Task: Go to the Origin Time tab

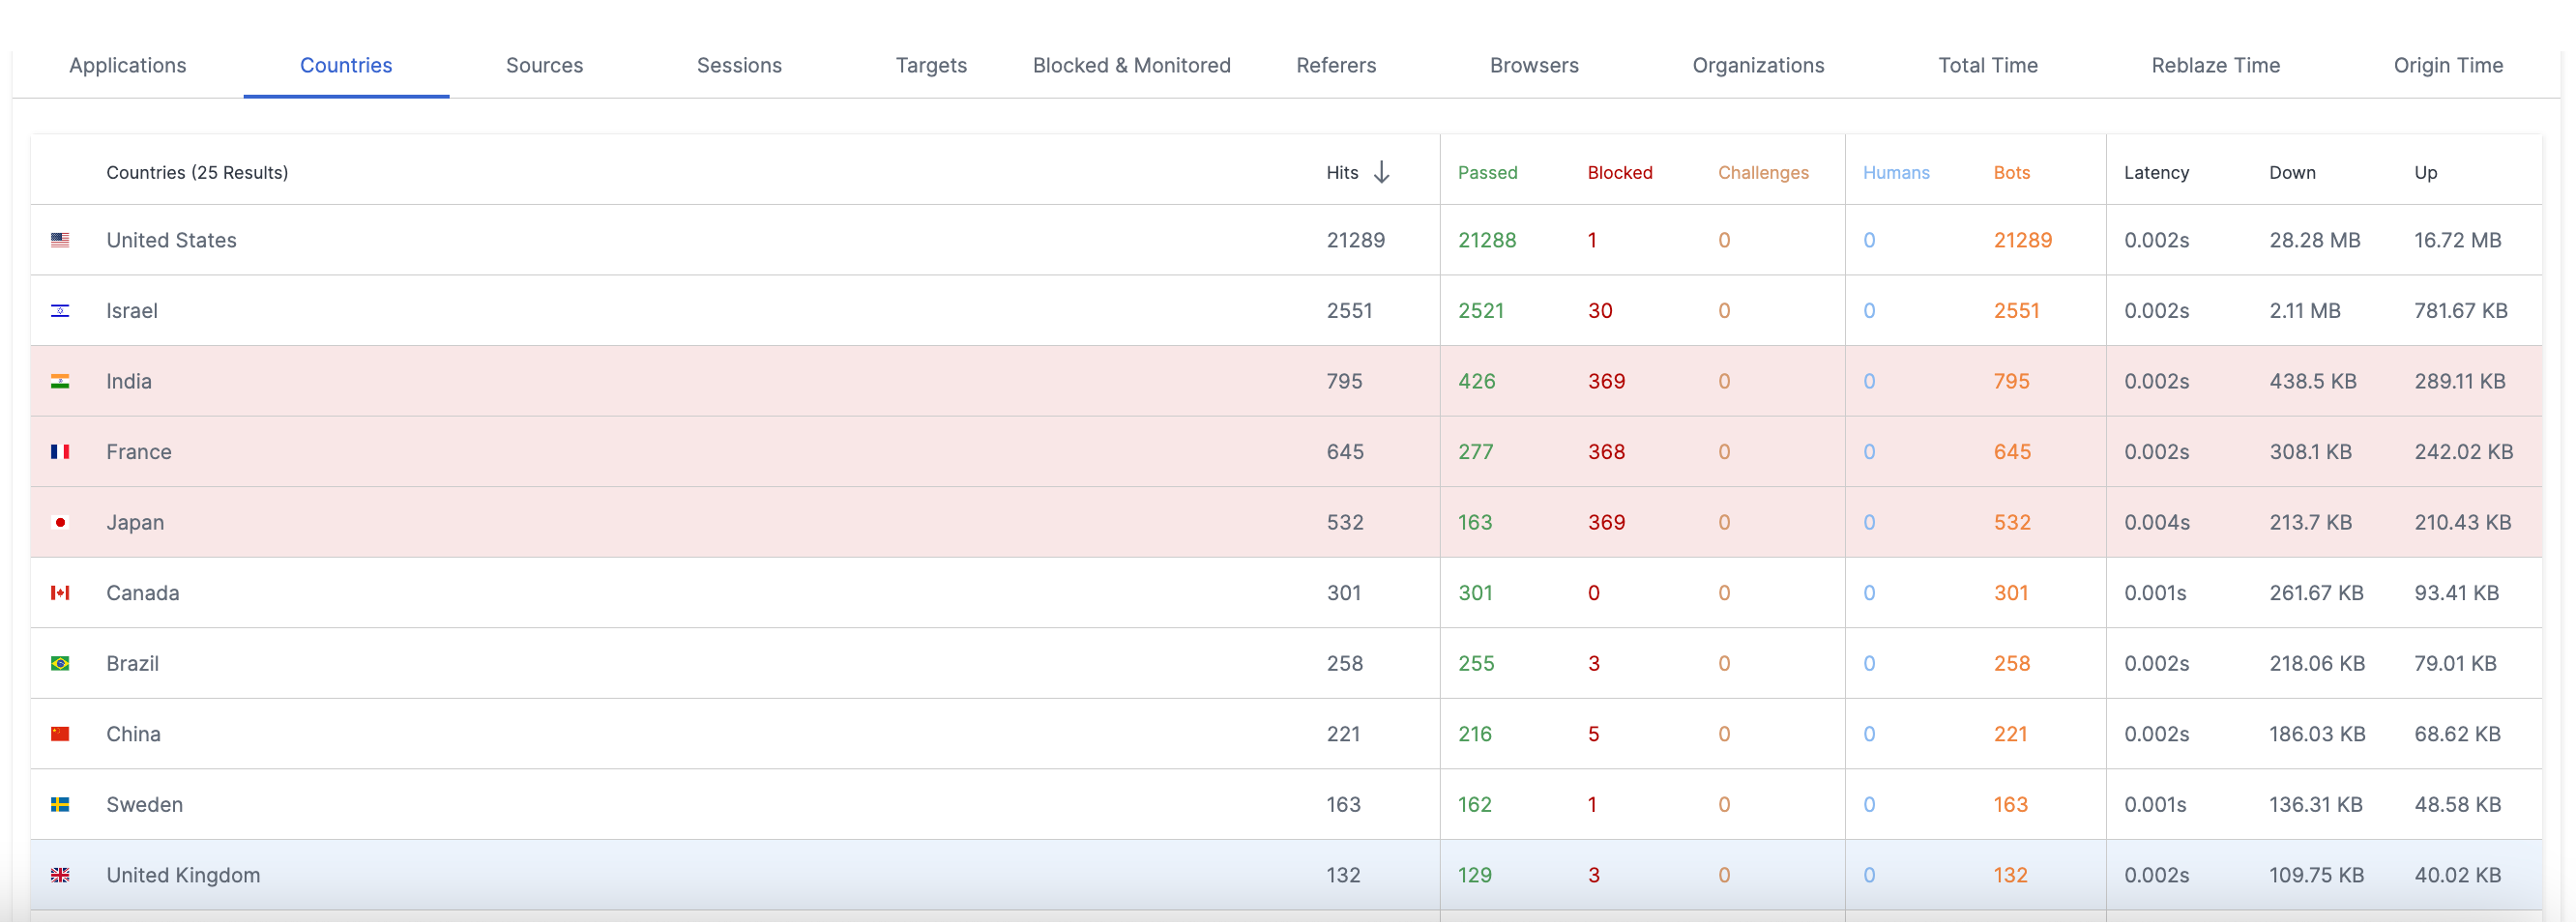Action: tap(2448, 65)
